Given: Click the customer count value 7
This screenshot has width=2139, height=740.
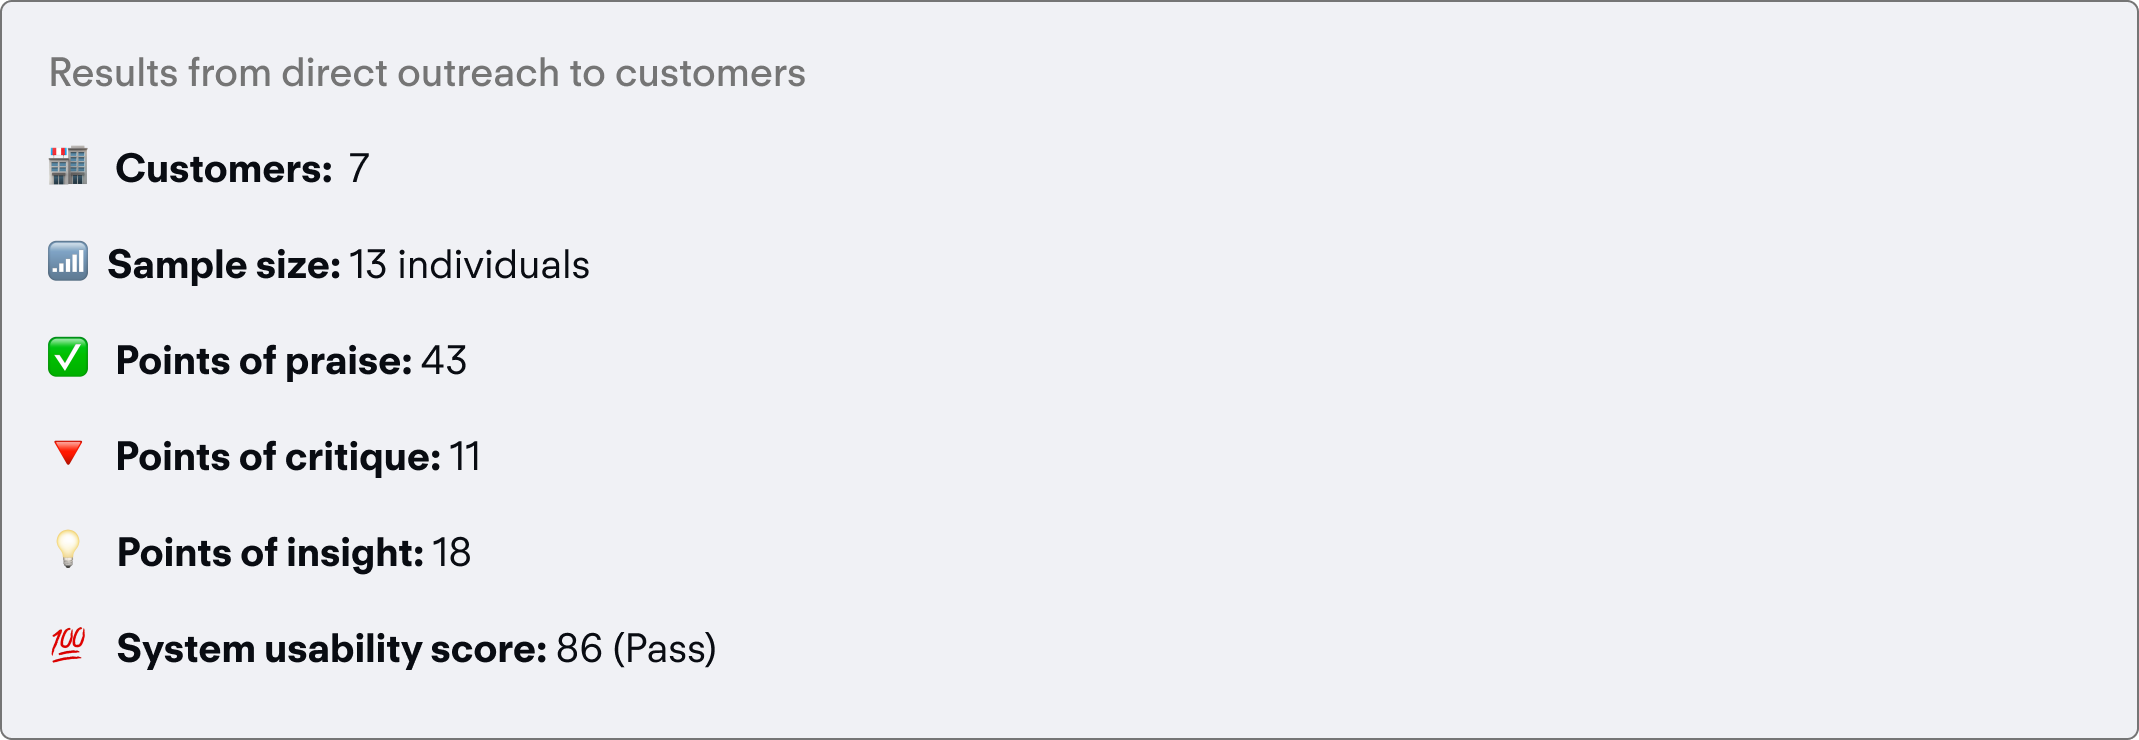Looking at the screenshot, I should click(x=359, y=168).
